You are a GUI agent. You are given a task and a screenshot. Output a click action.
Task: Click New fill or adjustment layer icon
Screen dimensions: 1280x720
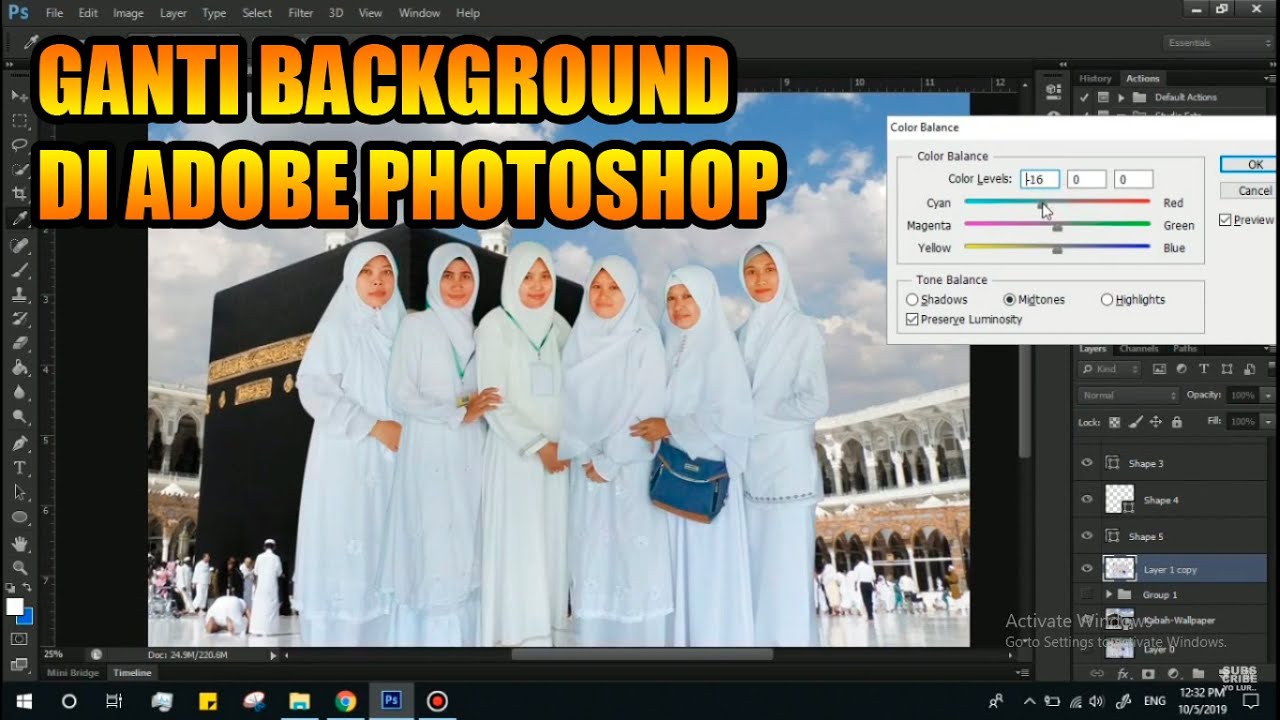1172,674
